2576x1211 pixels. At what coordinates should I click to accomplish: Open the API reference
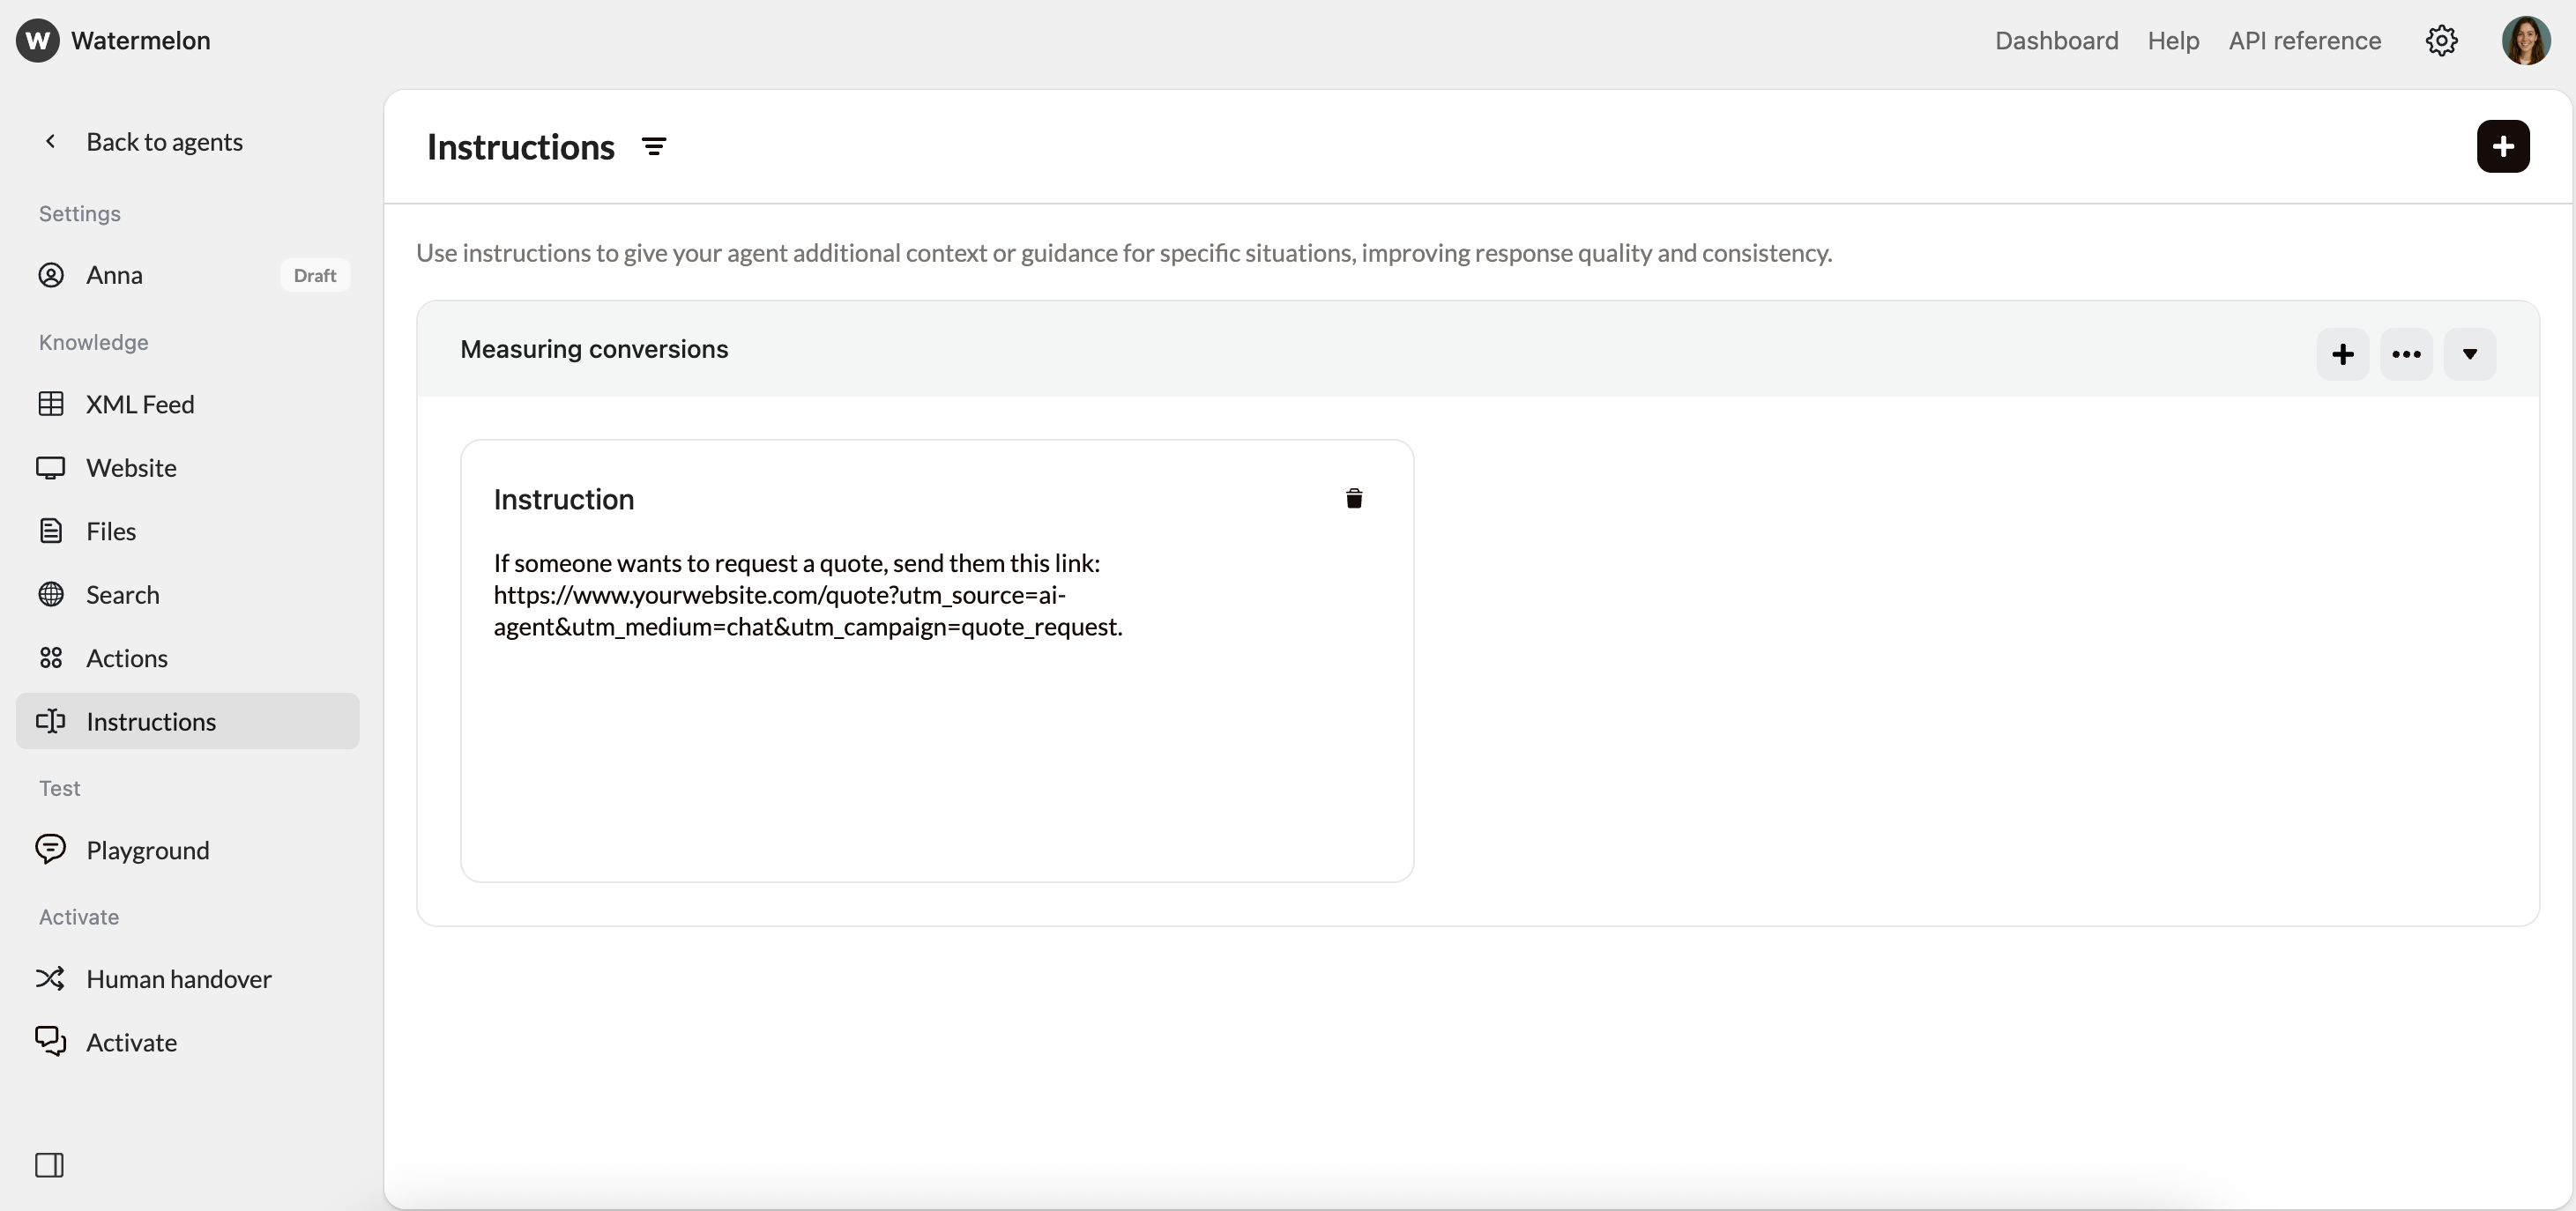point(2305,40)
